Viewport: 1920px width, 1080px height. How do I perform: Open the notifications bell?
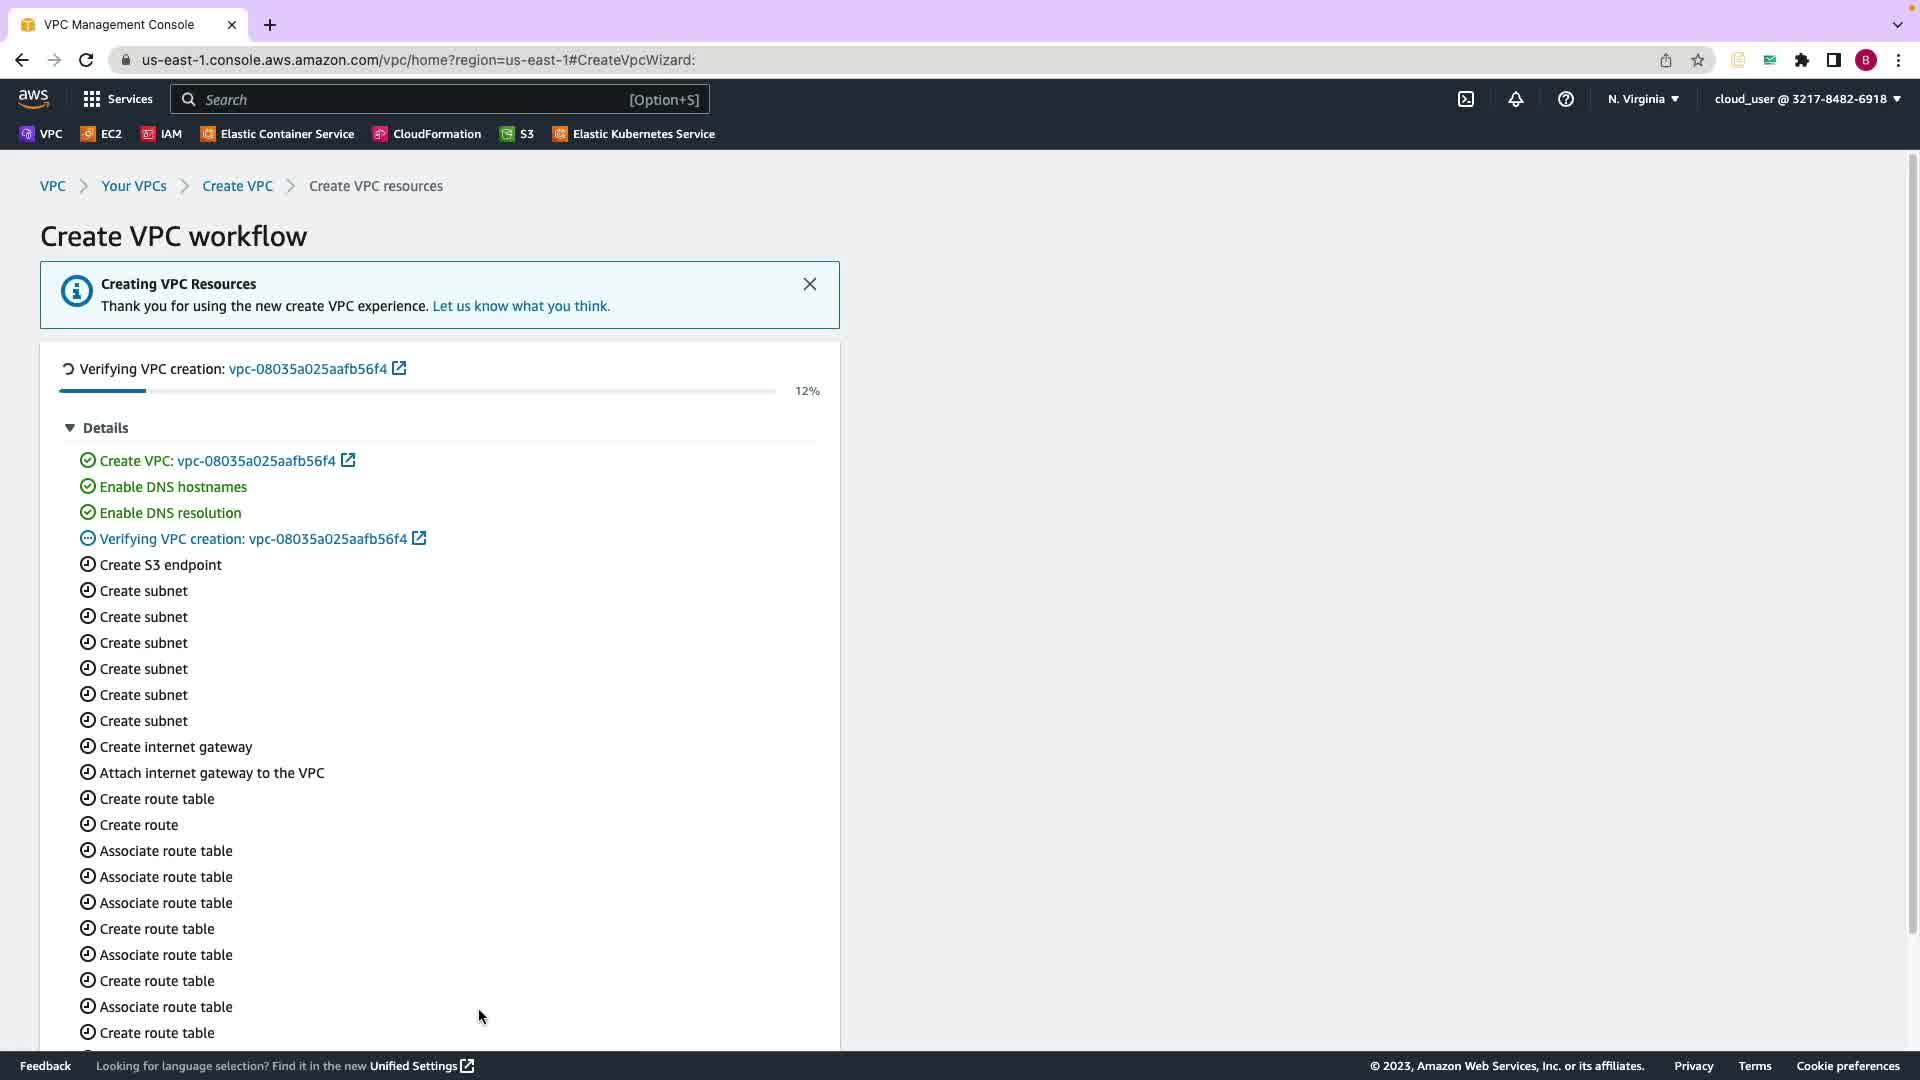coord(1516,99)
